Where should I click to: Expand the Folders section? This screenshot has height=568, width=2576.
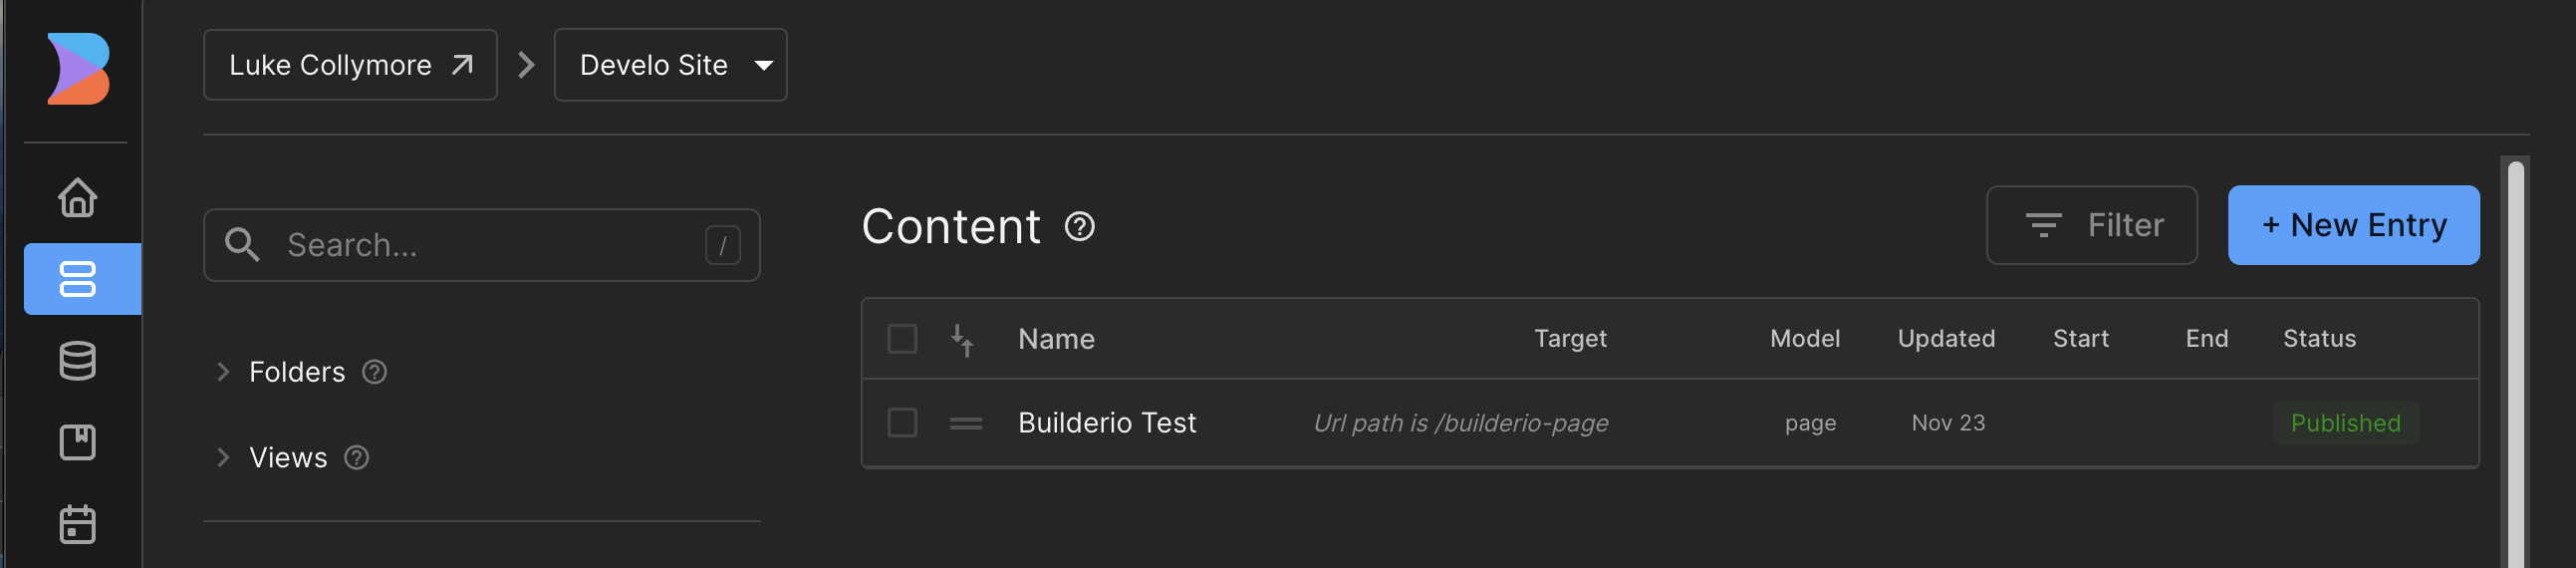[223, 372]
